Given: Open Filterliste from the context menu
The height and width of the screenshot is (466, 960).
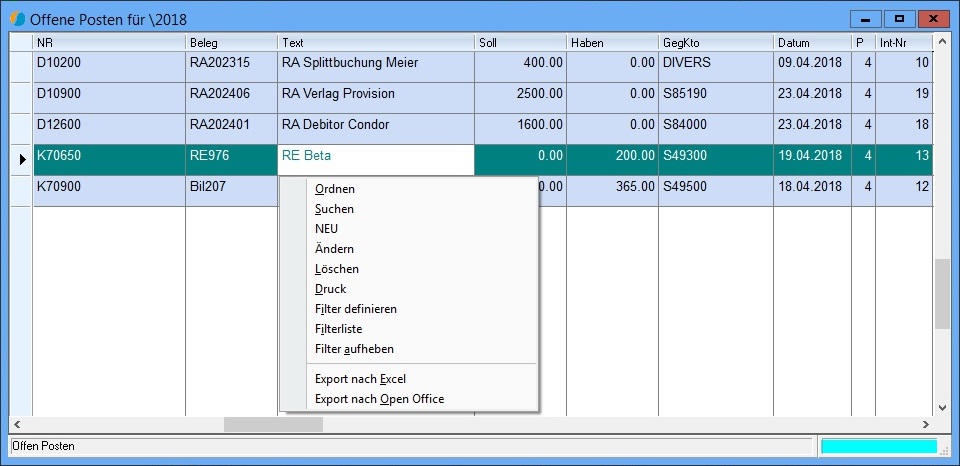Looking at the screenshot, I should tap(338, 329).
